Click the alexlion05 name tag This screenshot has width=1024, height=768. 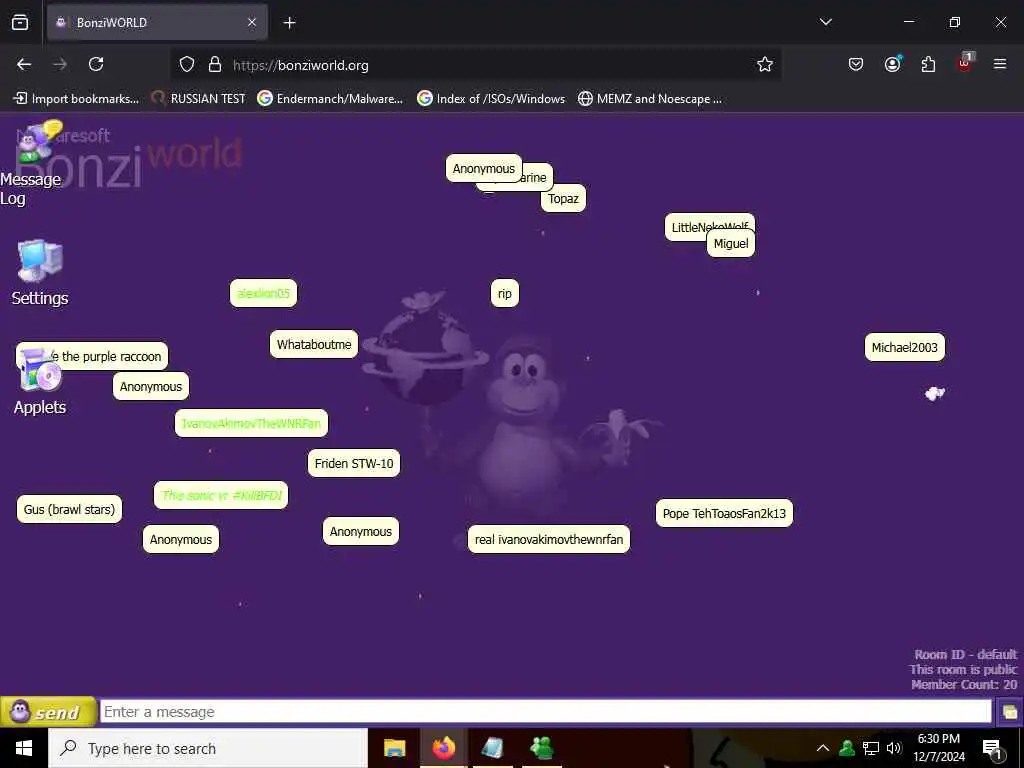(263, 293)
